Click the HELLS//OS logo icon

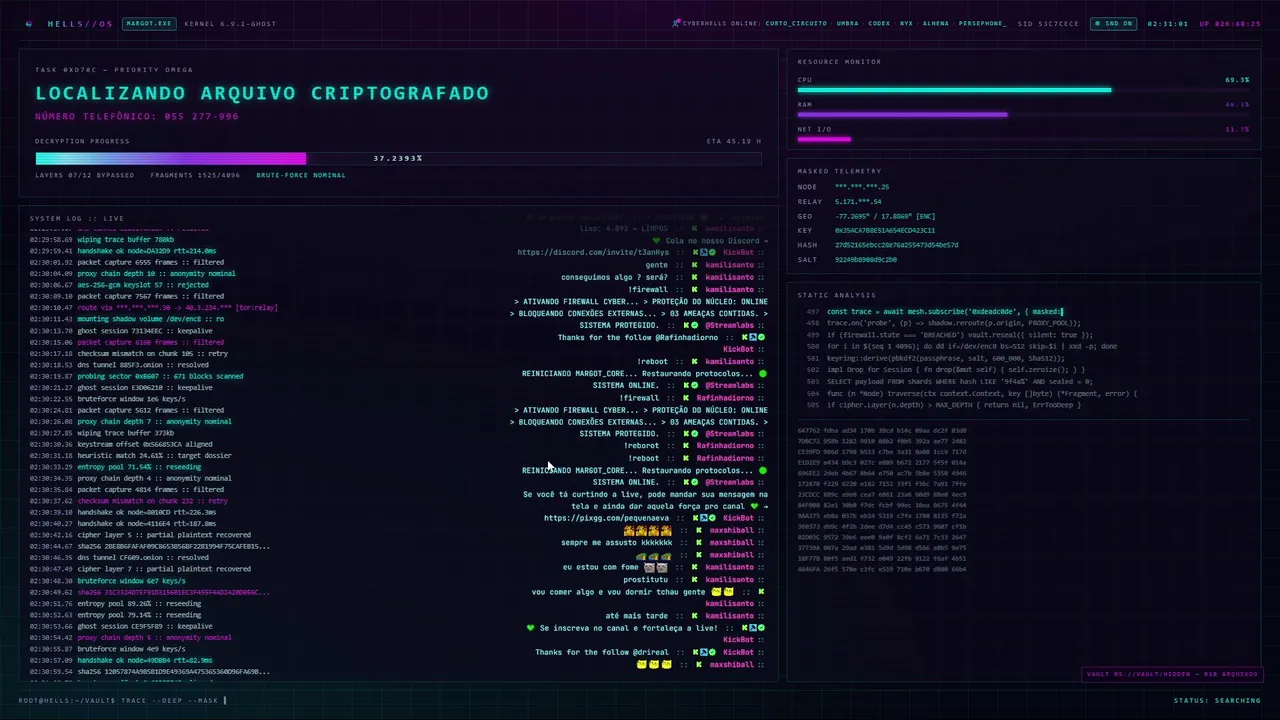pyautogui.click(x=29, y=24)
